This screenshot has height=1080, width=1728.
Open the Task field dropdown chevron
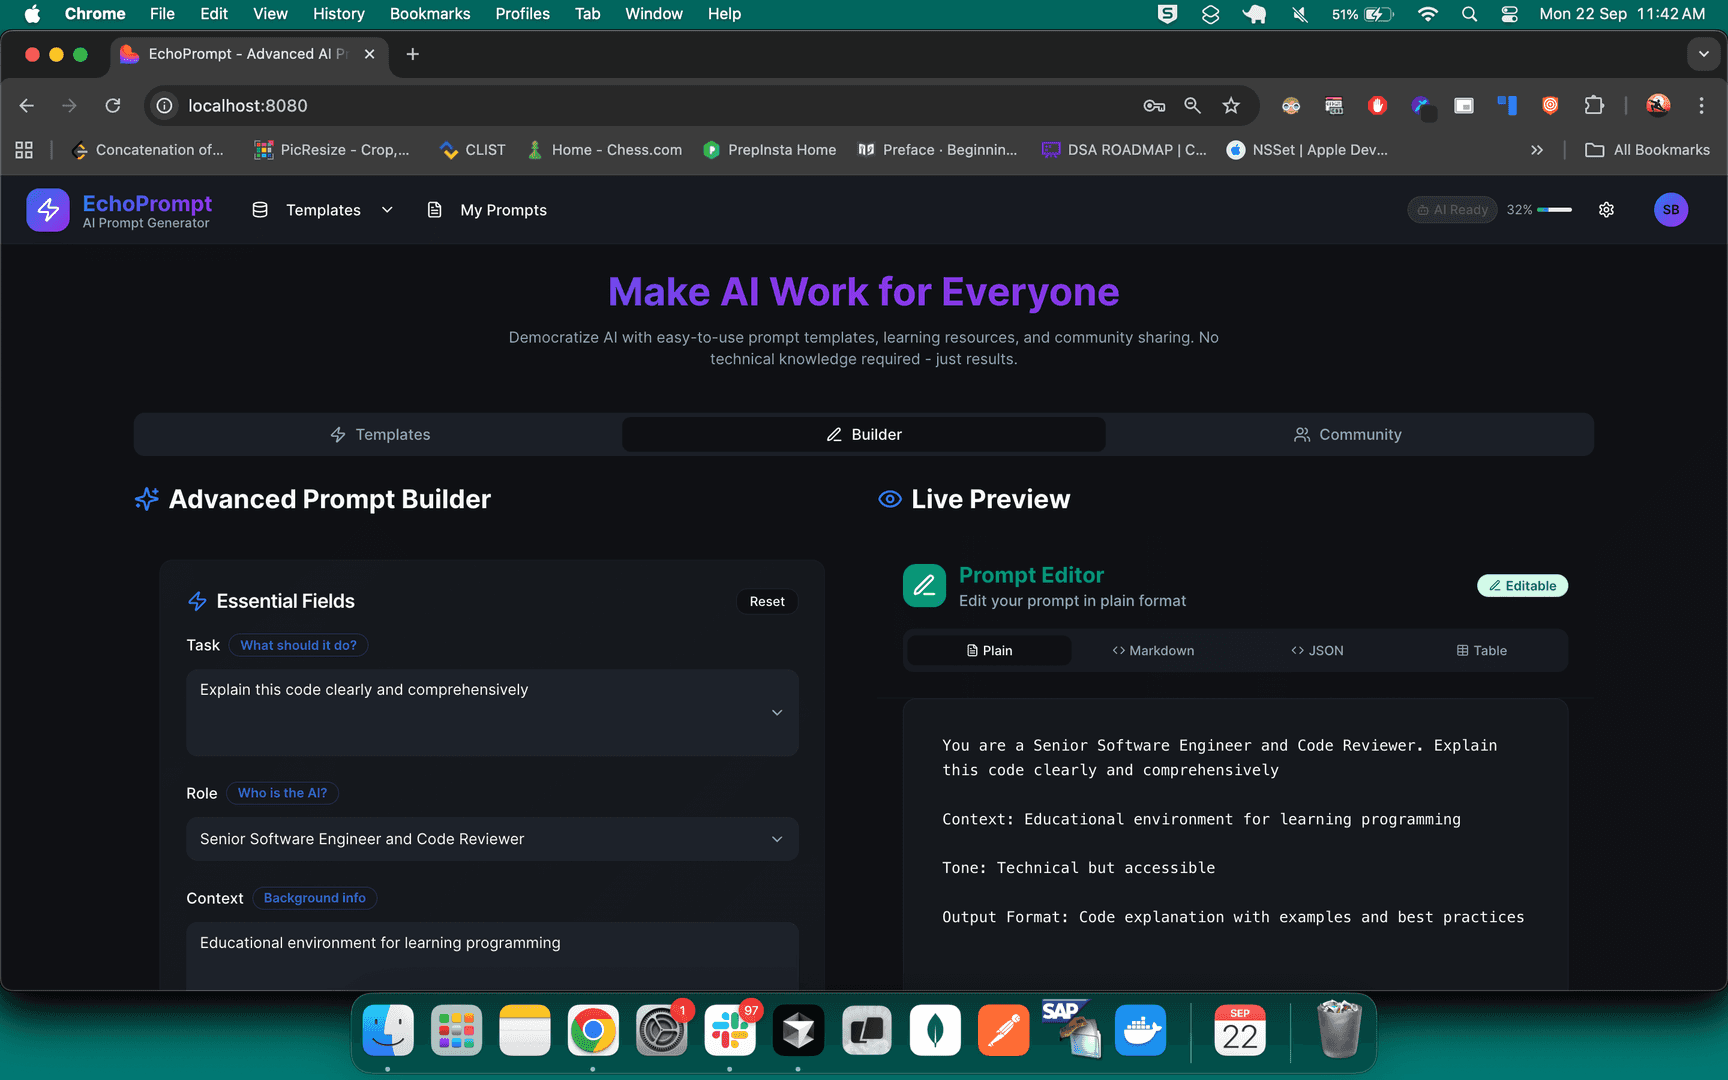[777, 713]
